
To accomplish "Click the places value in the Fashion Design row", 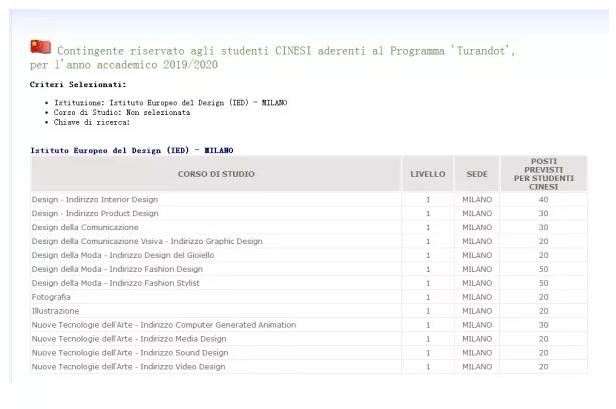I will click(543, 269).
